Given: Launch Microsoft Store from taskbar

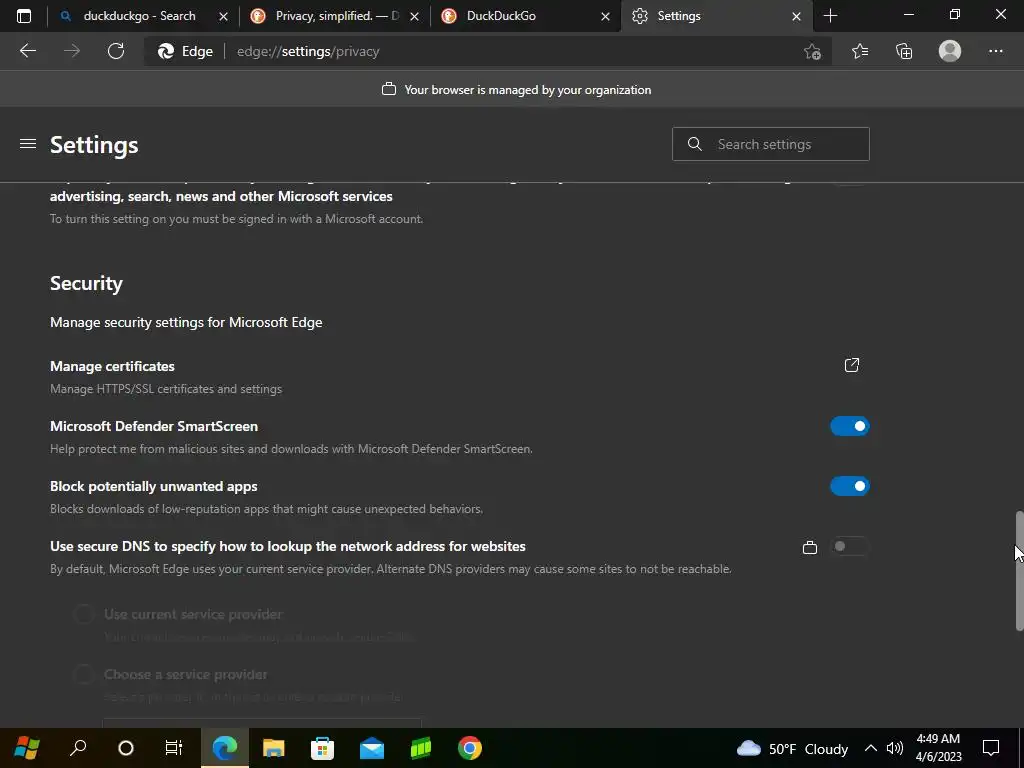Looking at the screenshot, I should pyautogui.click(x=322, y=748).
